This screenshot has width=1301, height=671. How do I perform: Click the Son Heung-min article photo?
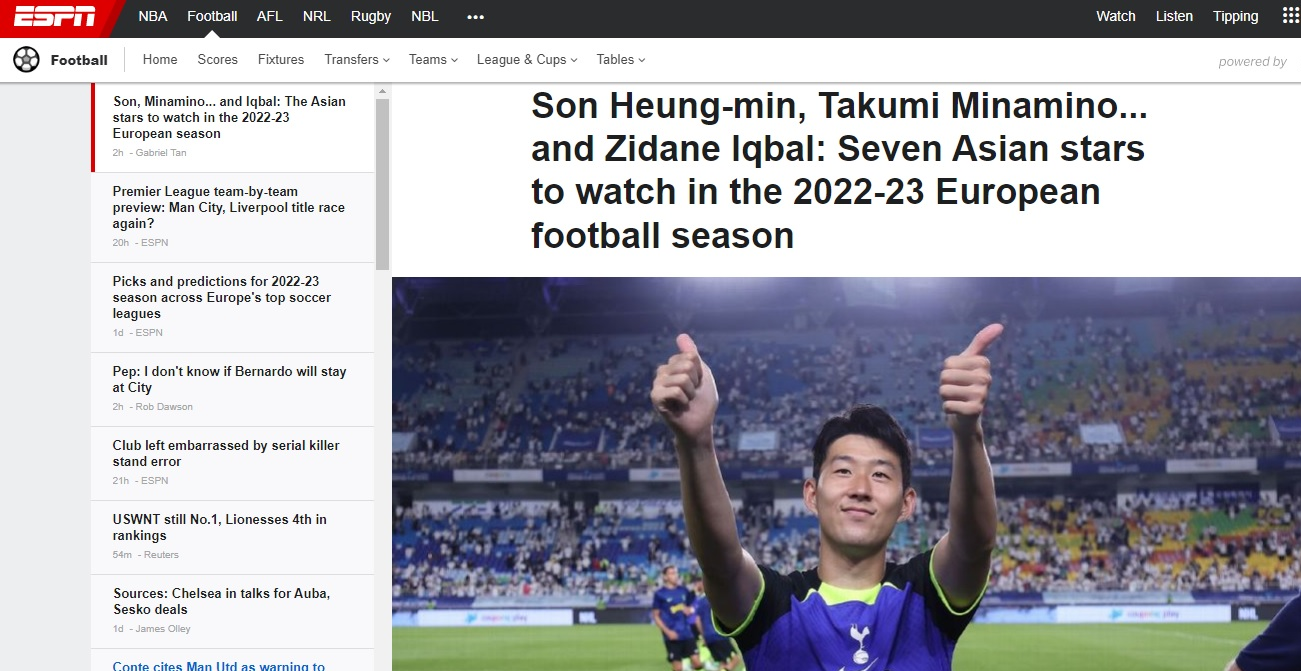(x=846, y=474)
